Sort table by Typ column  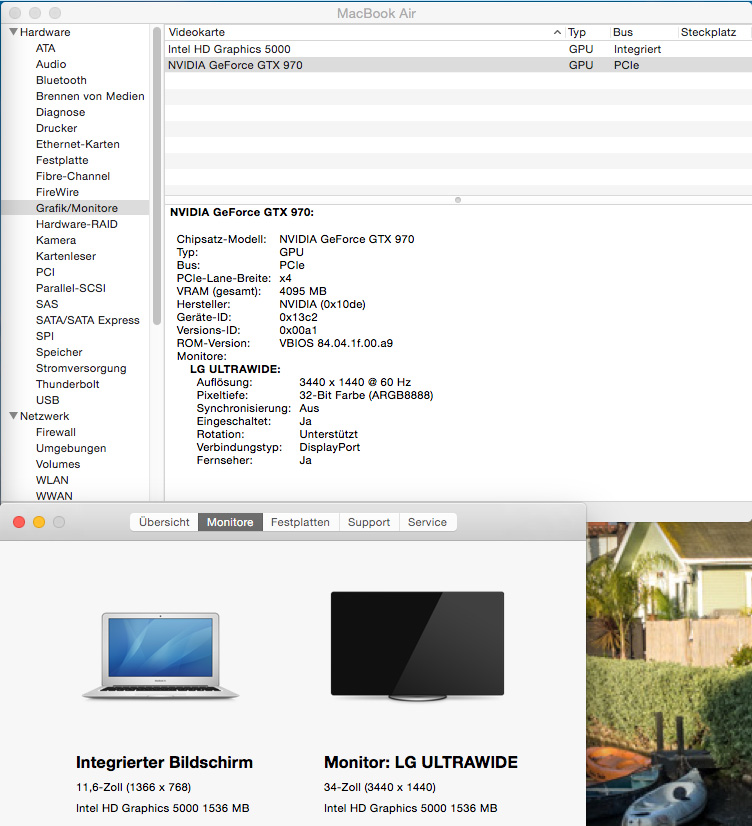tap(587, 32)
